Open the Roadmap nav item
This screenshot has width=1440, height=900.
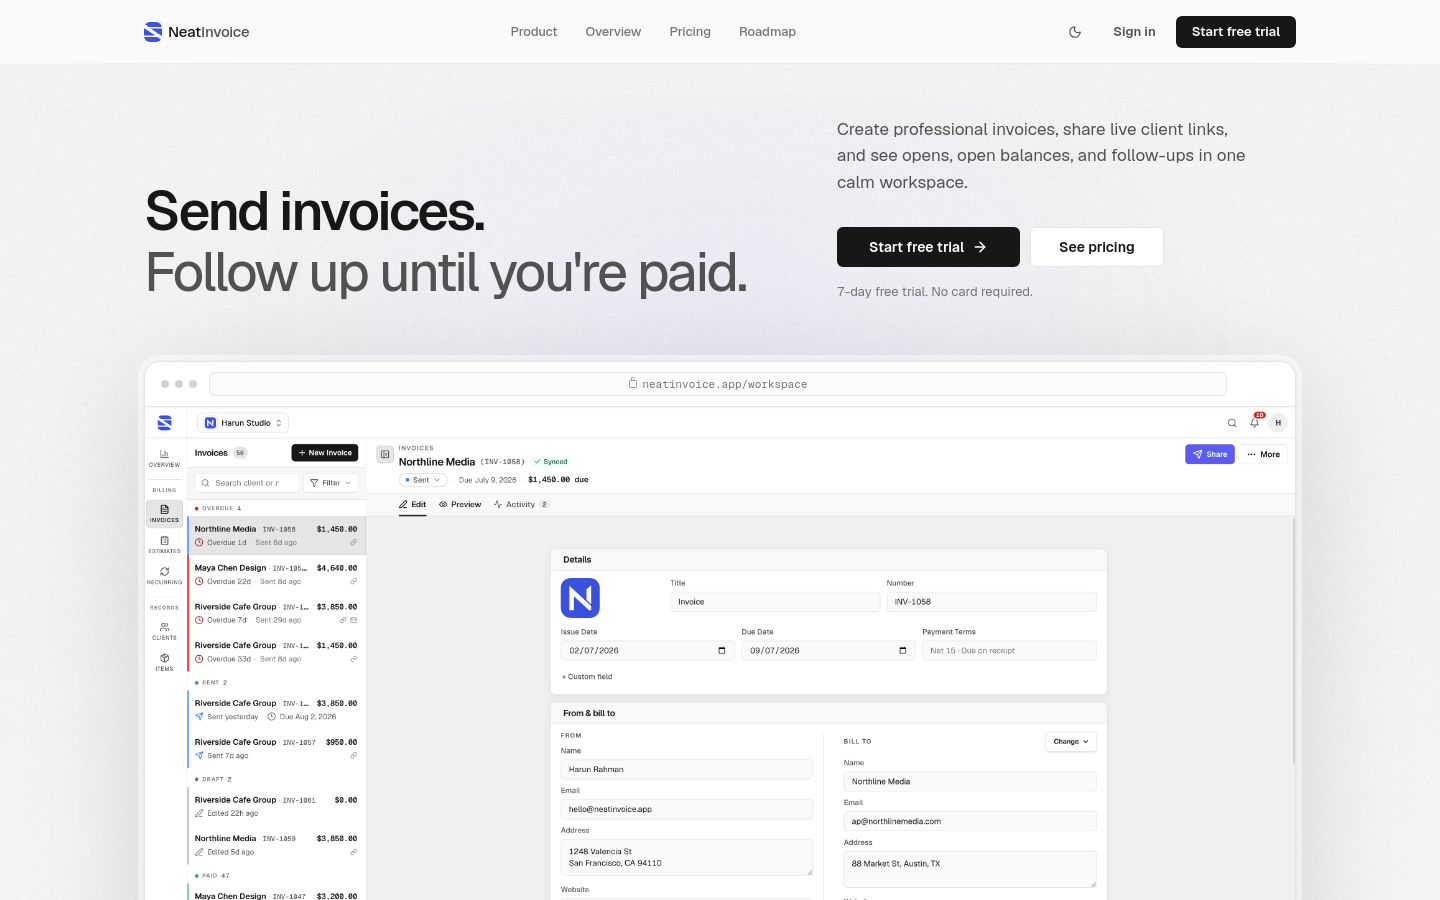pos(767,32)
